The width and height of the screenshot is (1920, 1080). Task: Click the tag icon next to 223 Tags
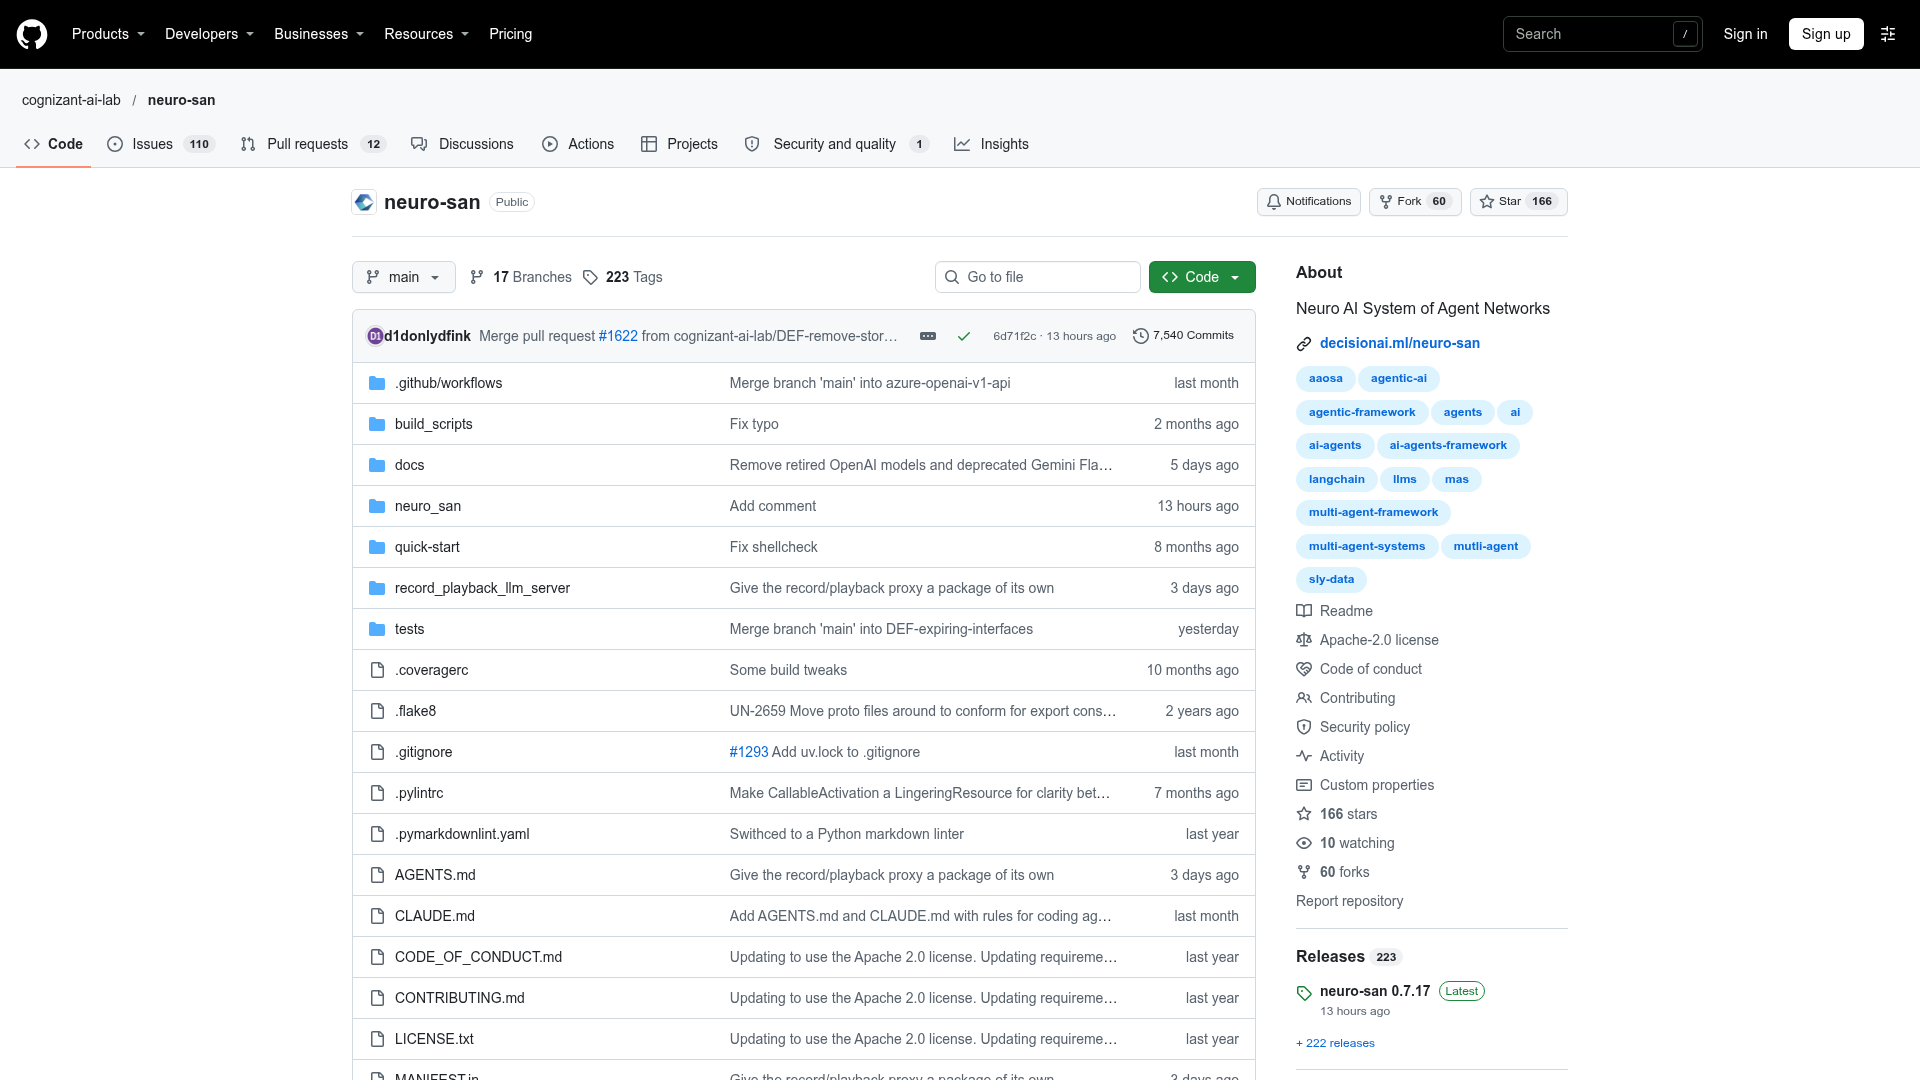click(x=590, y=277)
